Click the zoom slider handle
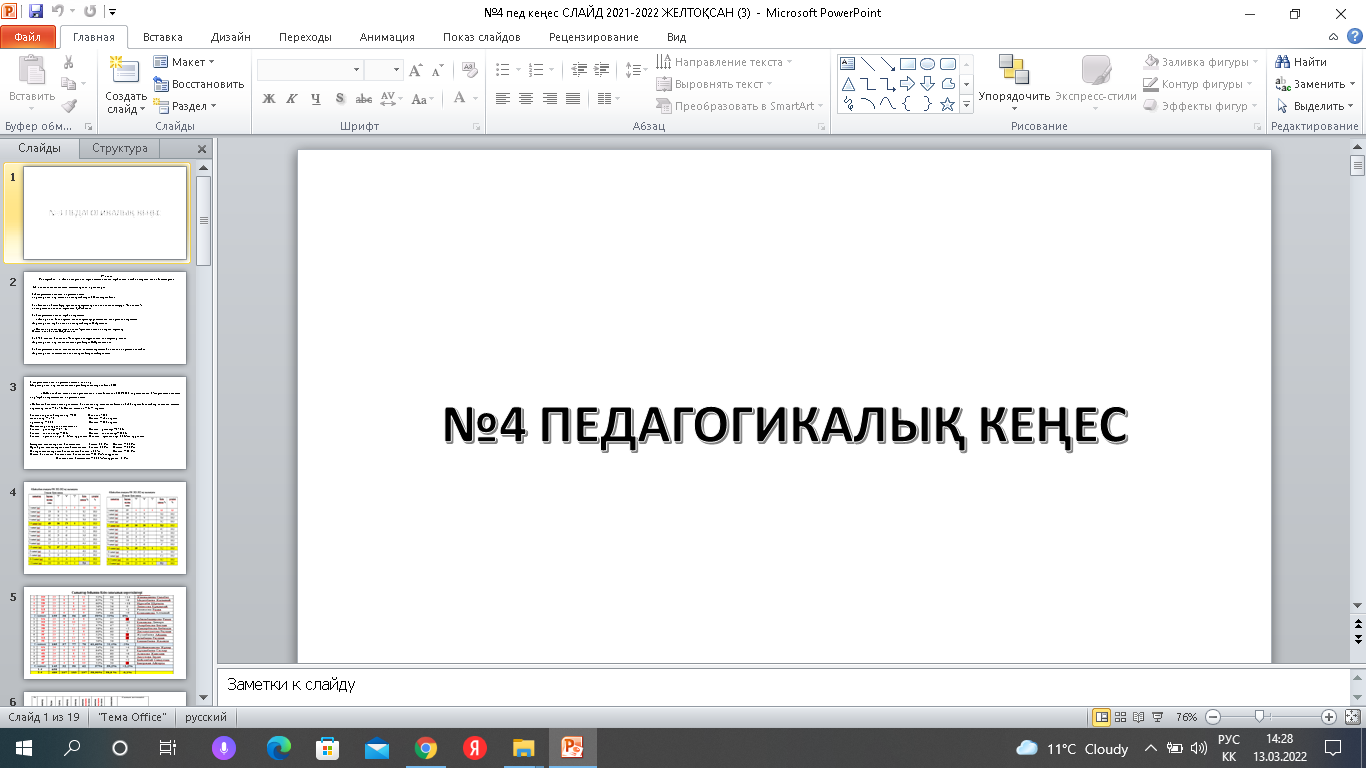 1259,717
